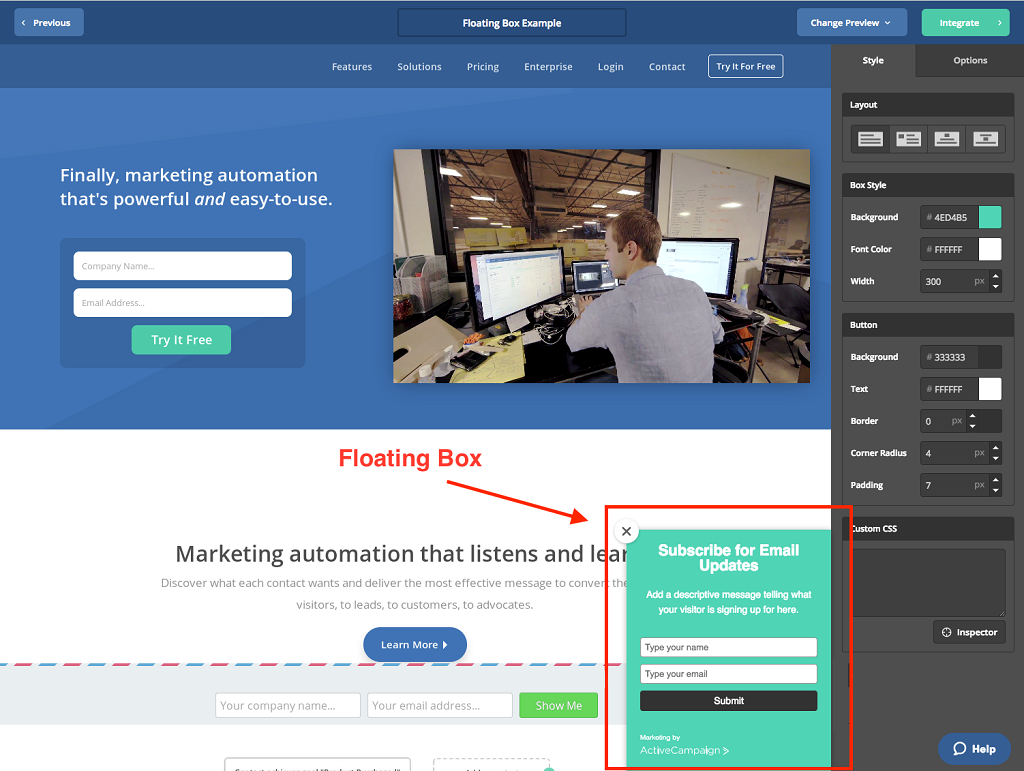Choose the third layout icon option
Screen dimensions: 1024x771
947,139
